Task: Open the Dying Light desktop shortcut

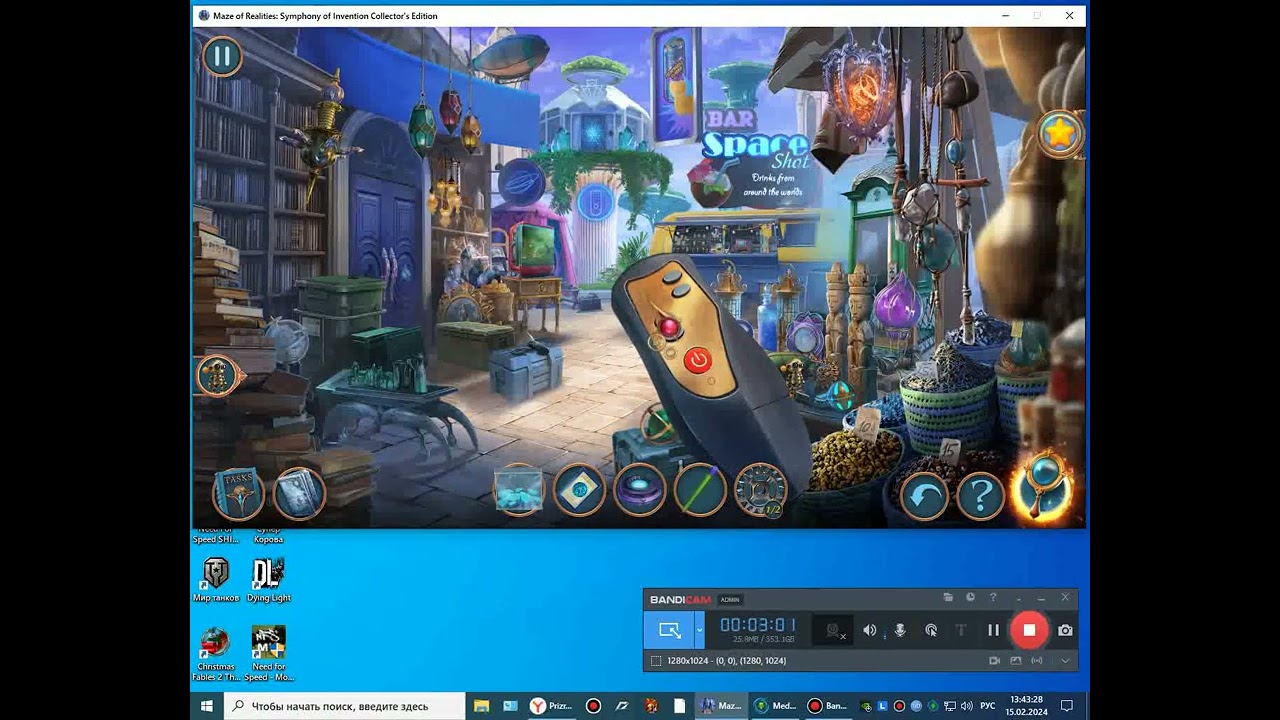Action: [268, 580]
